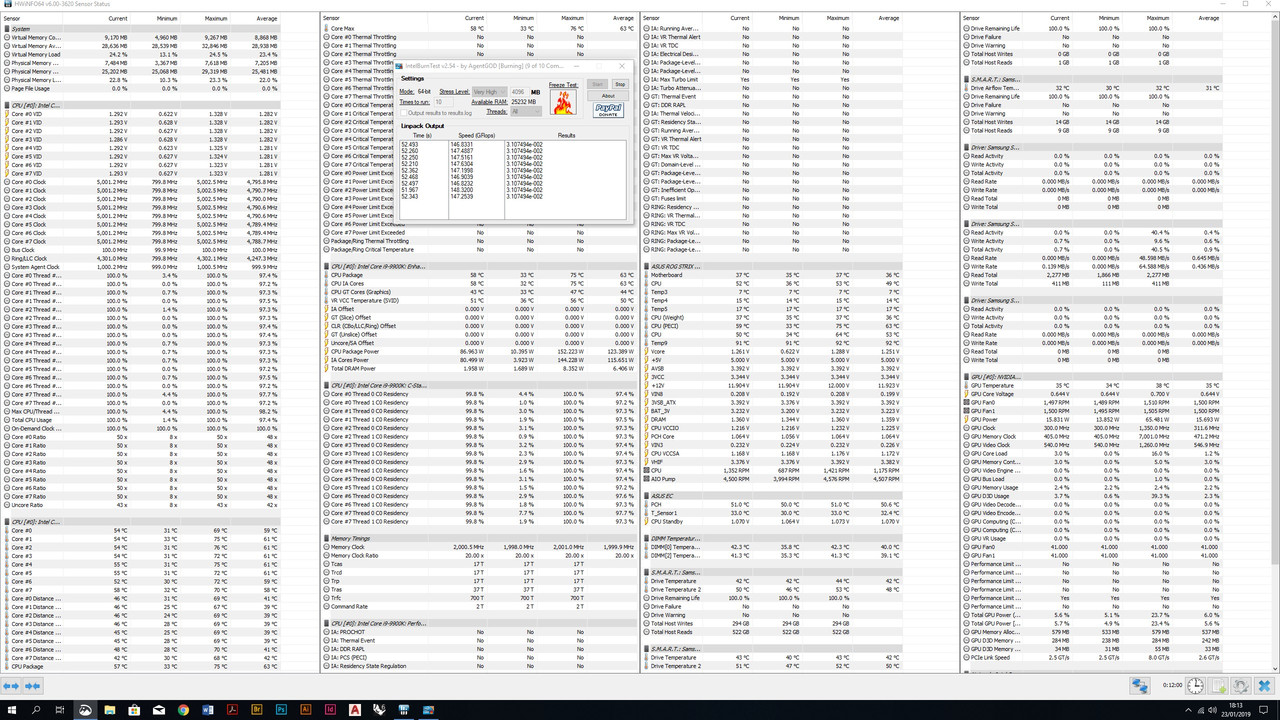This screenshot has height=720, width=1280.
Task: Open HWiNFO settings via the gear icon
Action: pyautogui.click(x=1240, y=686)
